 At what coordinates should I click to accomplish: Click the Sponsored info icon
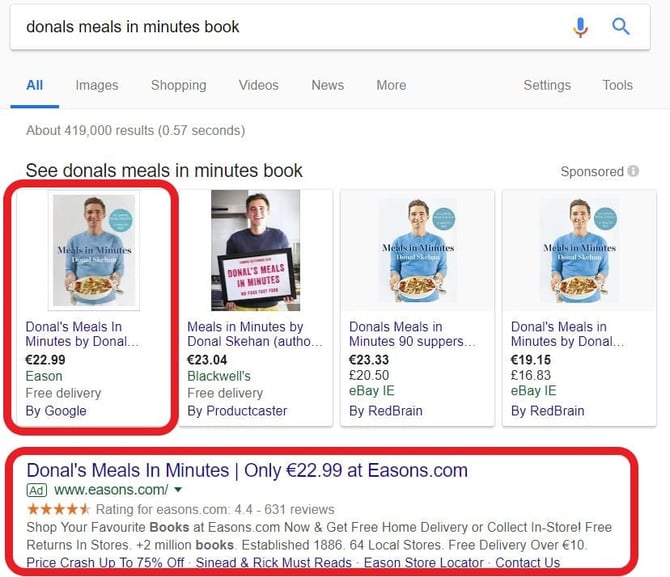tap(633, 172)
